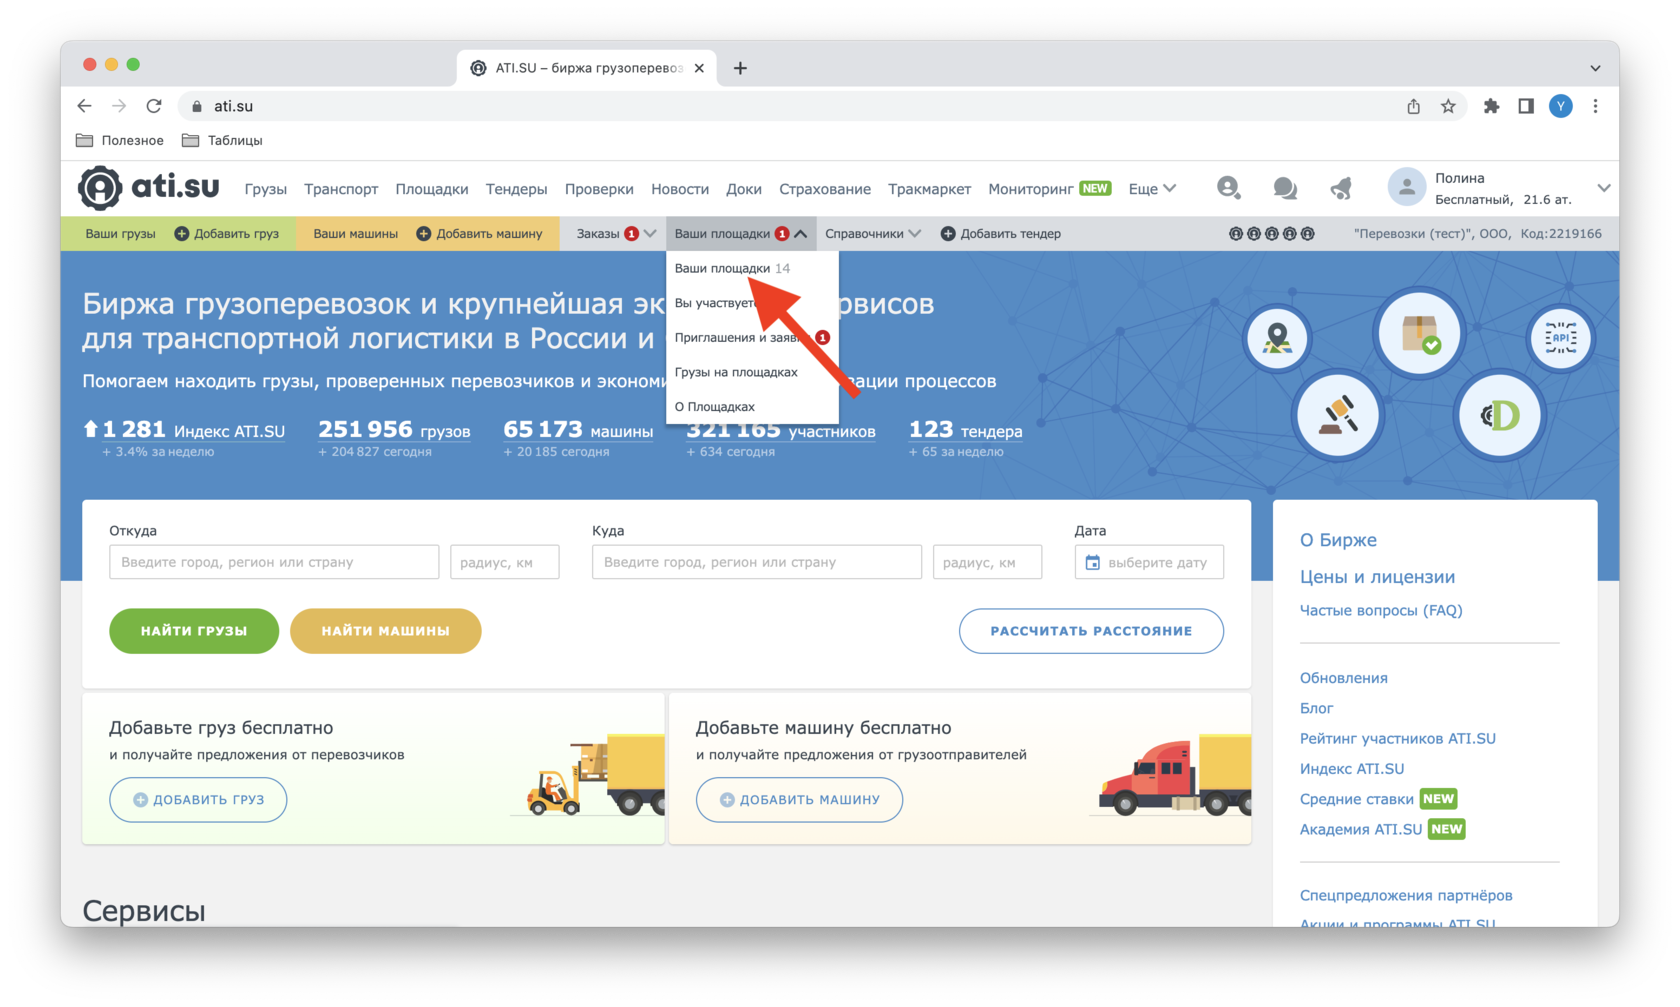Open Chrome profile Y avatar

1561,106
